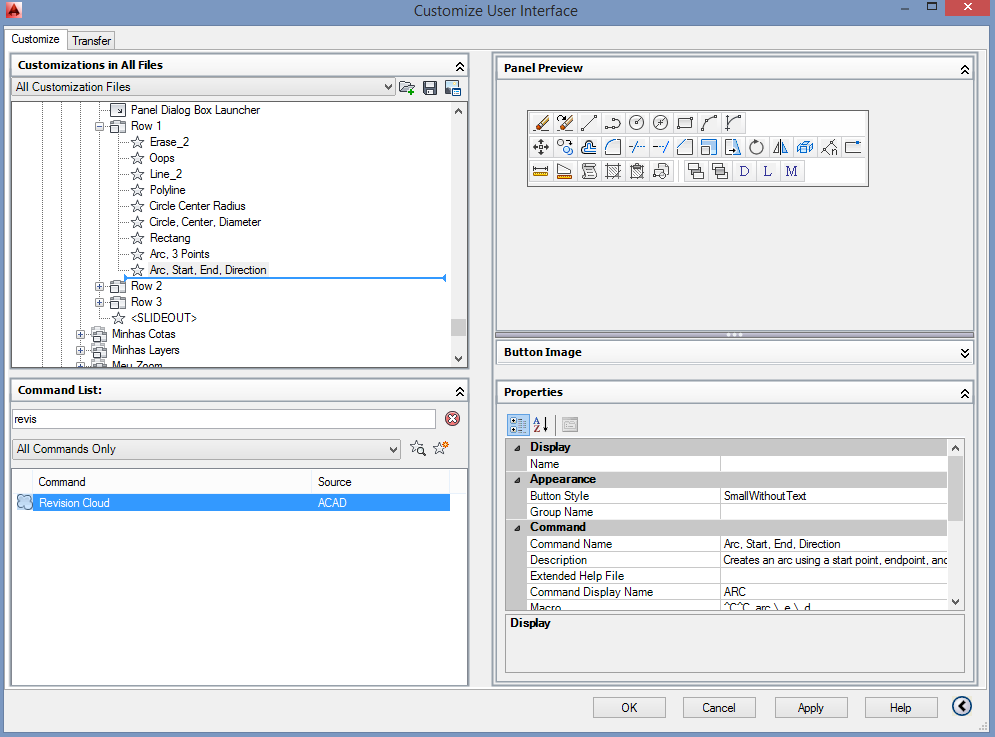
Task: Click the OK button
Action: [629, 708]
